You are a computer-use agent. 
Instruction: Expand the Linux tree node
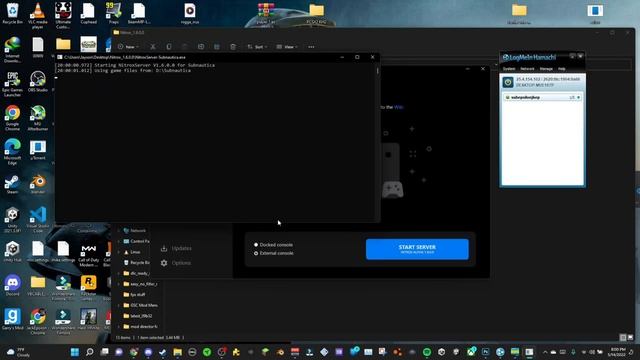(x=119, y=252)
